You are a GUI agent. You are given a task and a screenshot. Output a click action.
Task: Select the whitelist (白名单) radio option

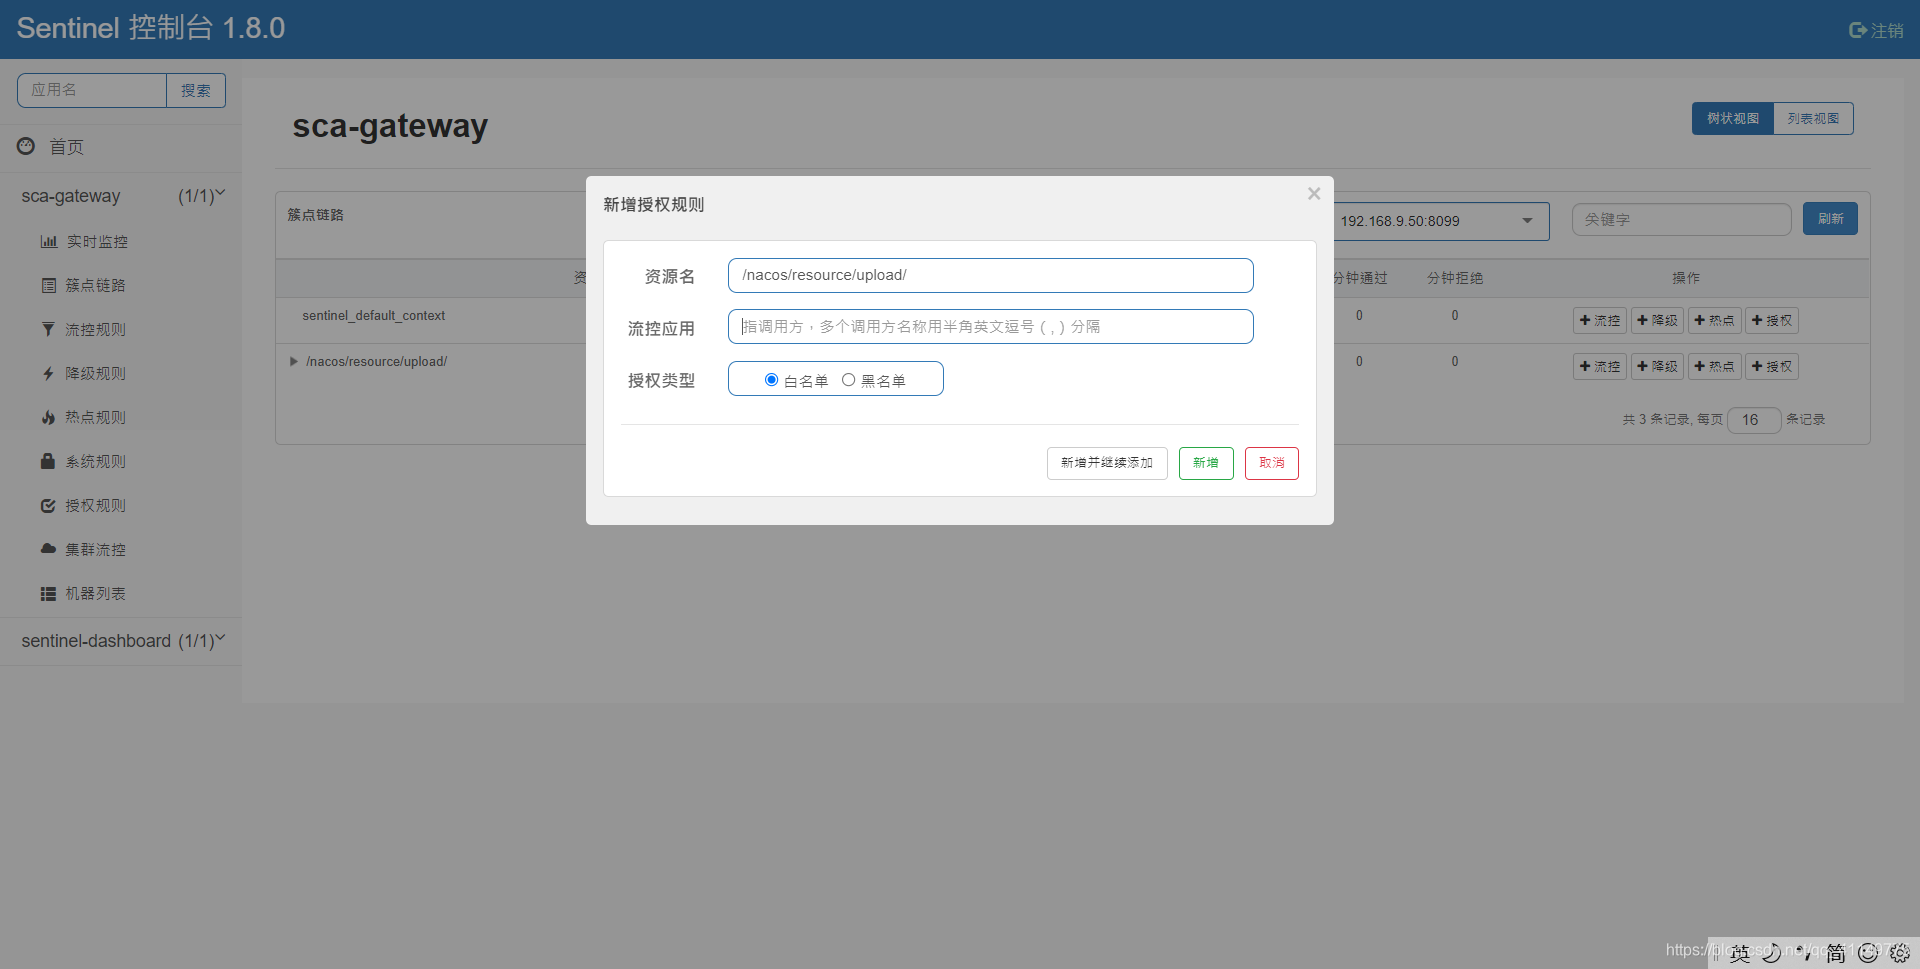(771, 380)
